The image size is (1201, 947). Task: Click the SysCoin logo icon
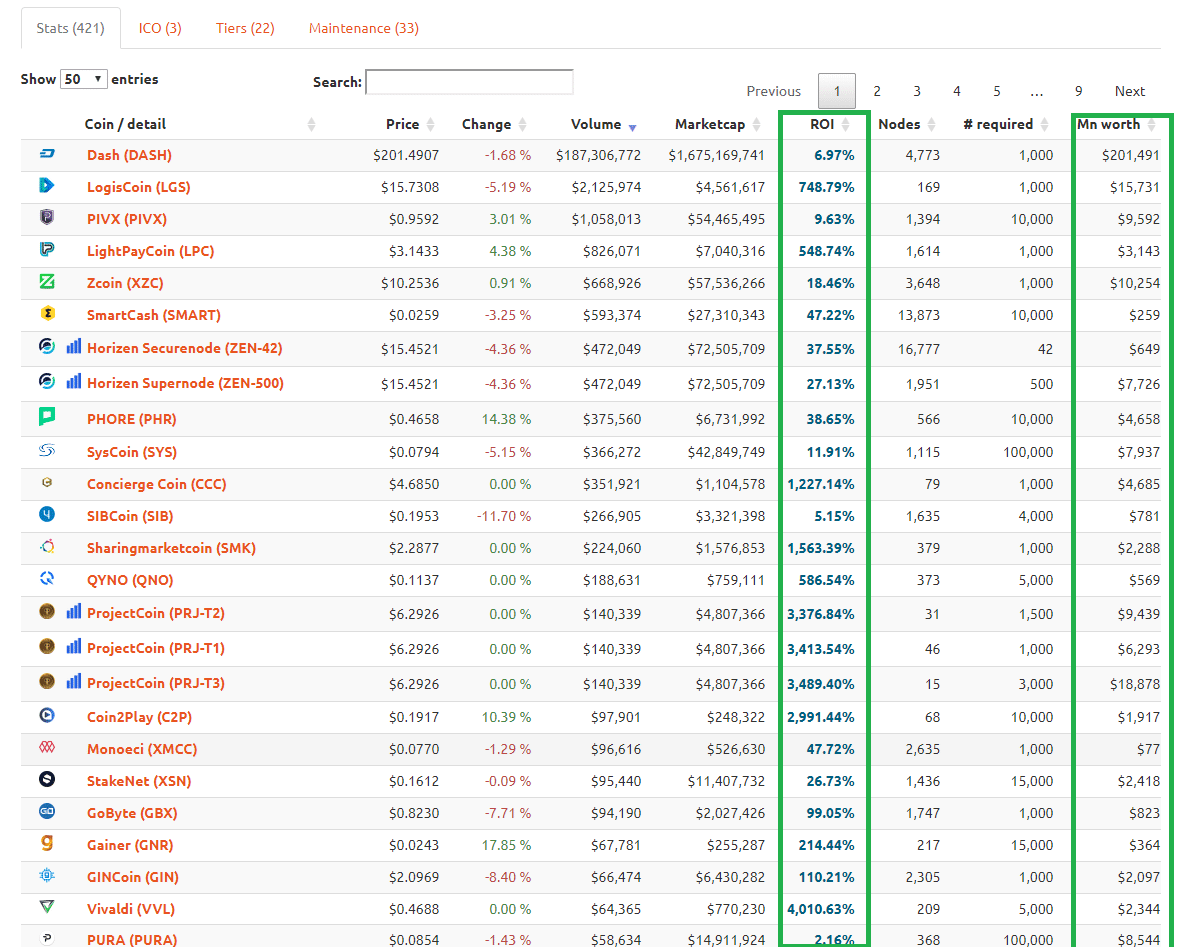coord(46,450)
